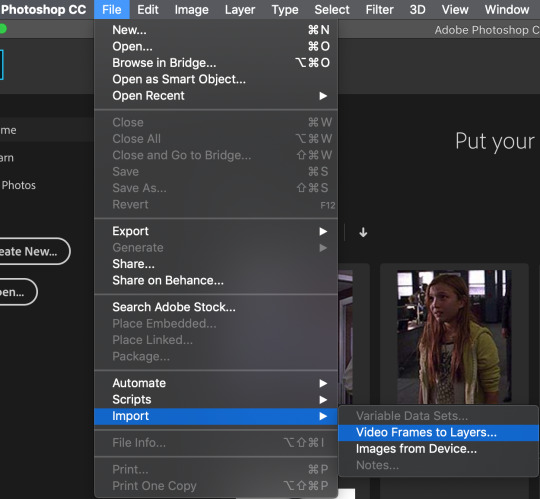Open the View menu

click(x=455, y=10)
